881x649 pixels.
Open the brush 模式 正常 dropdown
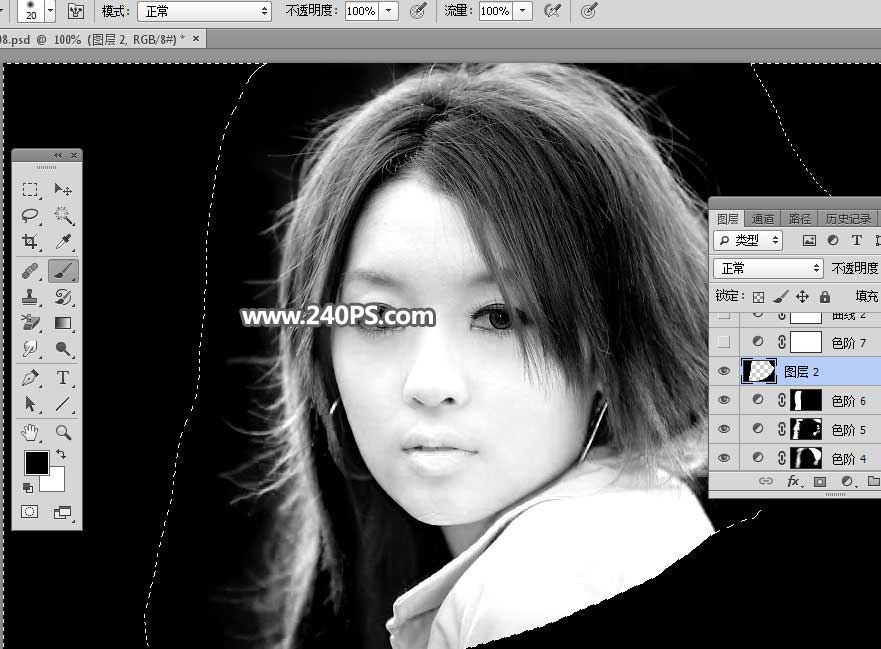pyautogui.click(x=205, y=11)
